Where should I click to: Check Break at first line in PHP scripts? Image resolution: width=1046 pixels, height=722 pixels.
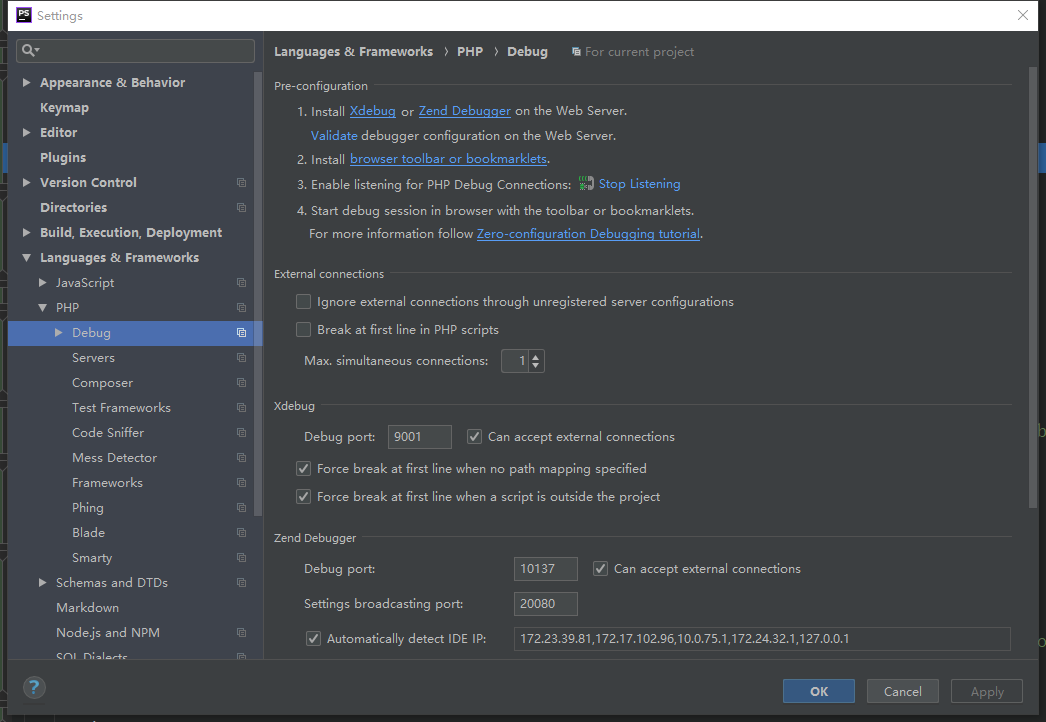[x=304, y=330]
